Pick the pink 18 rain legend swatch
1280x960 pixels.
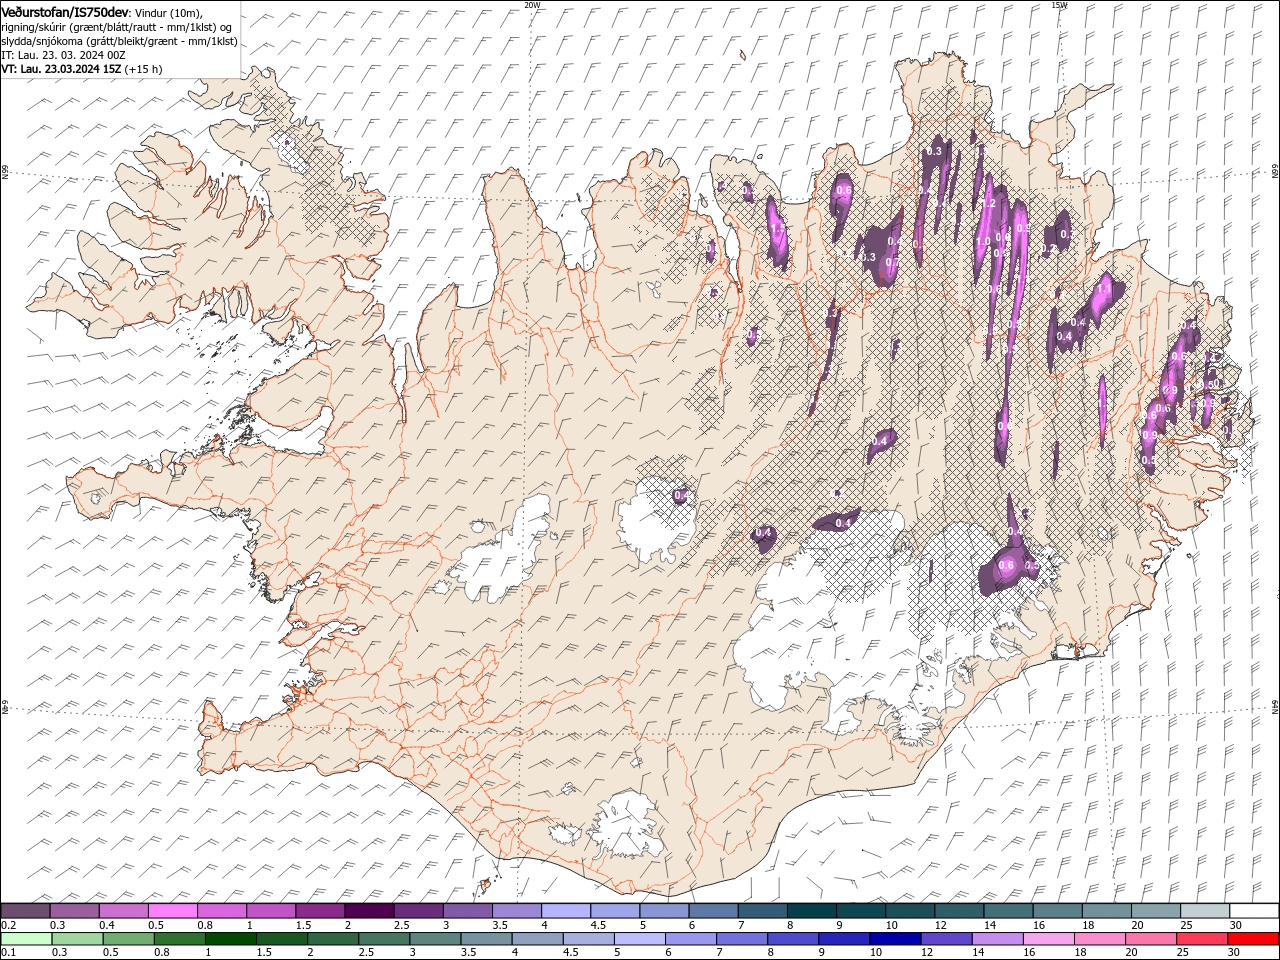(1098, 939)
